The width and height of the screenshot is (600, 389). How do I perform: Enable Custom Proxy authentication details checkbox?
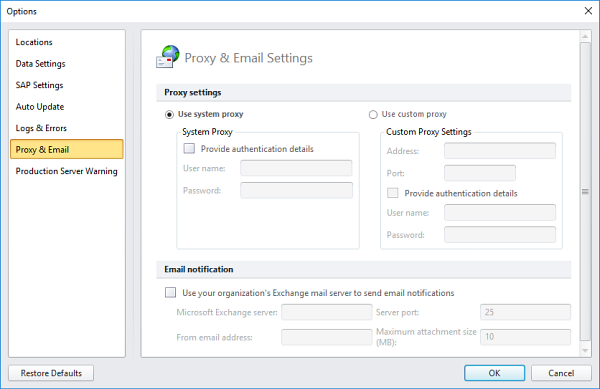tap(393, 193)
